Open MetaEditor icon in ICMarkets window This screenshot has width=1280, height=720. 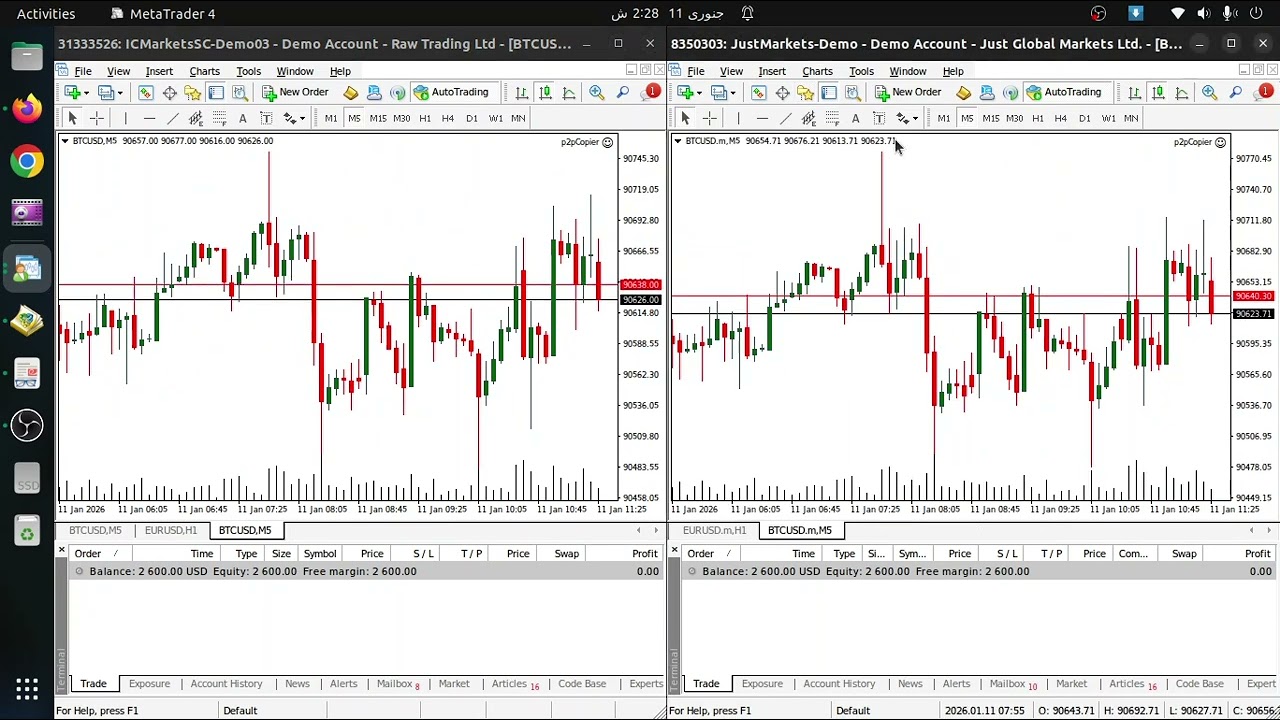coord(350,92)
